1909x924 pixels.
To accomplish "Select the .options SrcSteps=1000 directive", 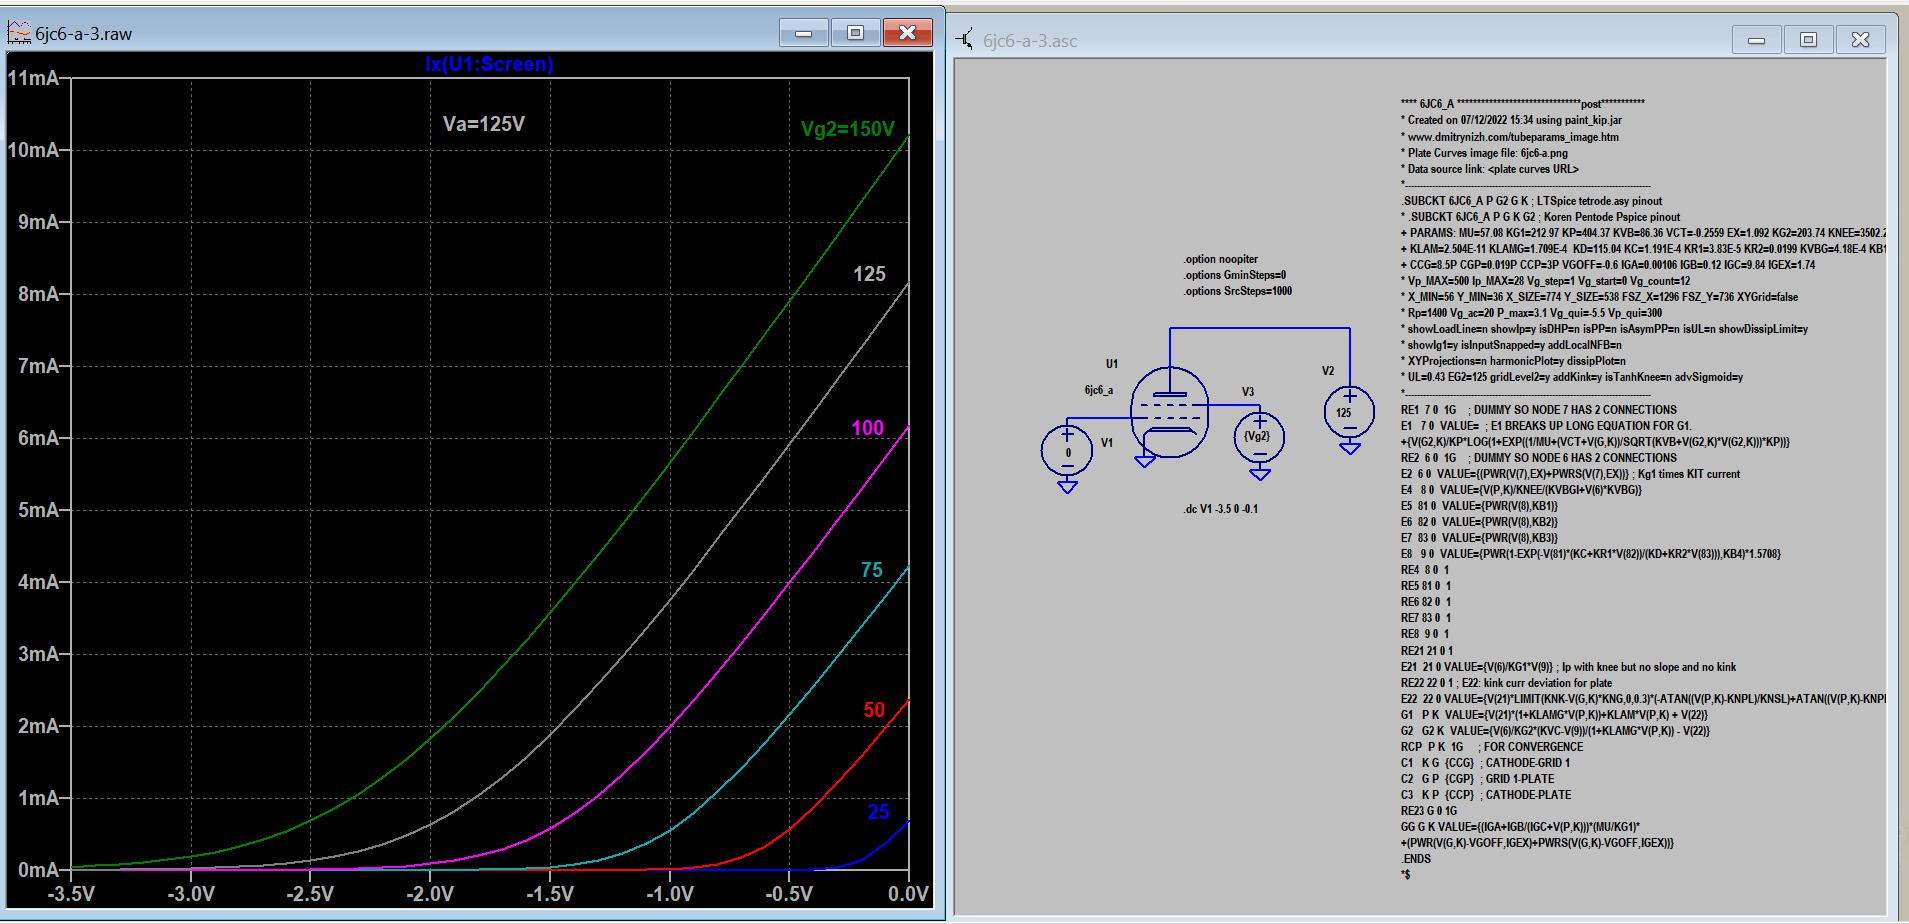I will coord(1238,291).
